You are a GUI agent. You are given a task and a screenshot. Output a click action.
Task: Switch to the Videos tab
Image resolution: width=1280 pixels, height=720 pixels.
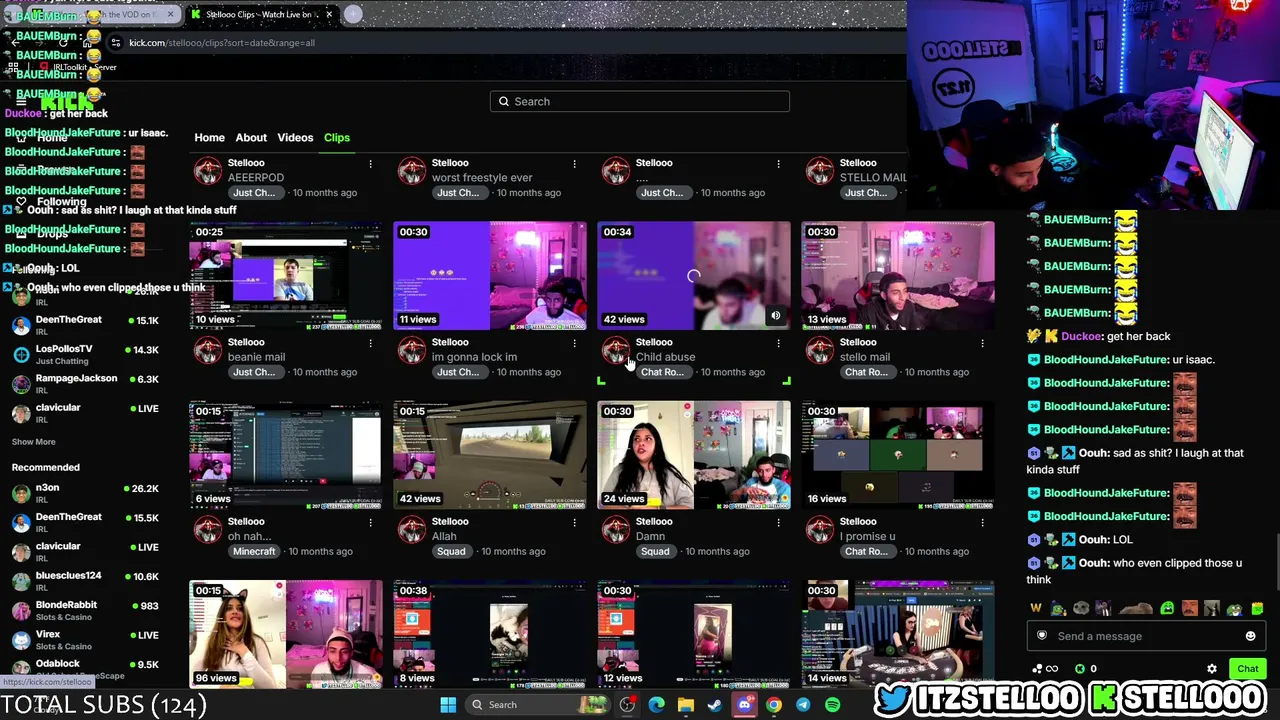tap(295, 137)
